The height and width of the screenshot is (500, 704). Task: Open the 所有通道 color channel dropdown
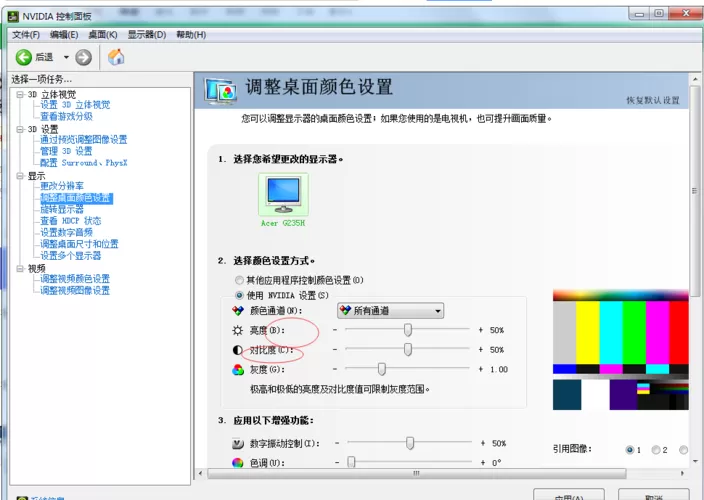390,311
